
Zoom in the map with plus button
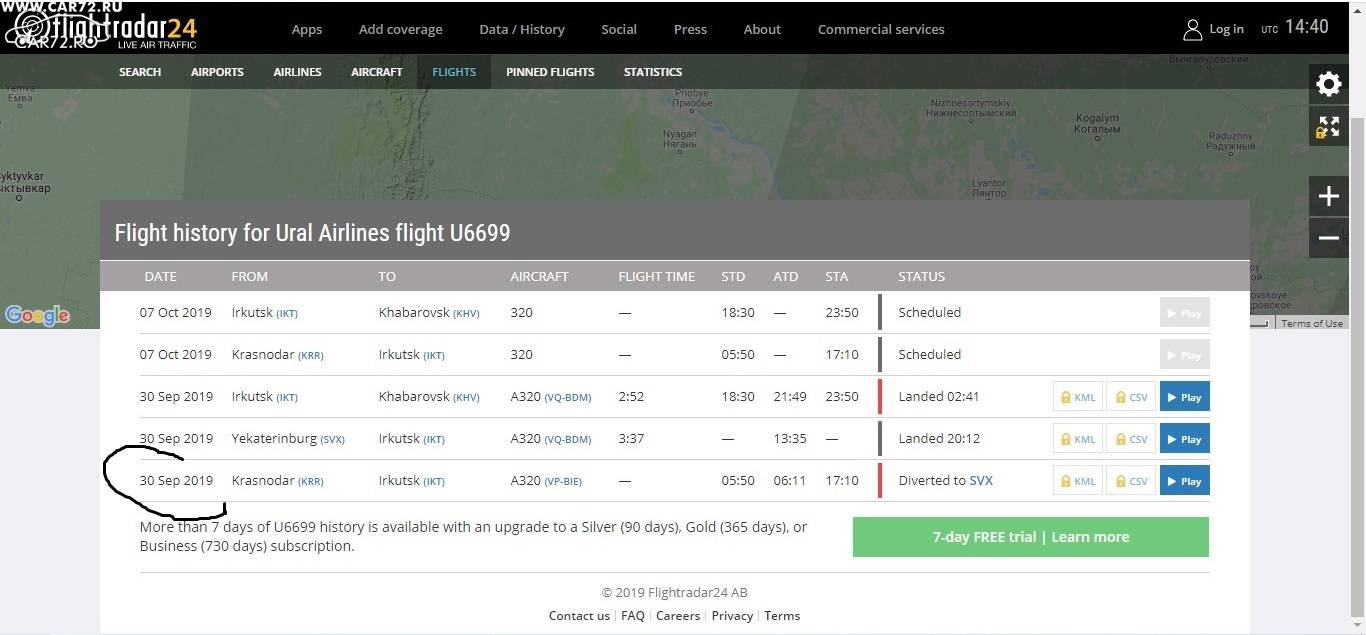[x=1328, y=197]
